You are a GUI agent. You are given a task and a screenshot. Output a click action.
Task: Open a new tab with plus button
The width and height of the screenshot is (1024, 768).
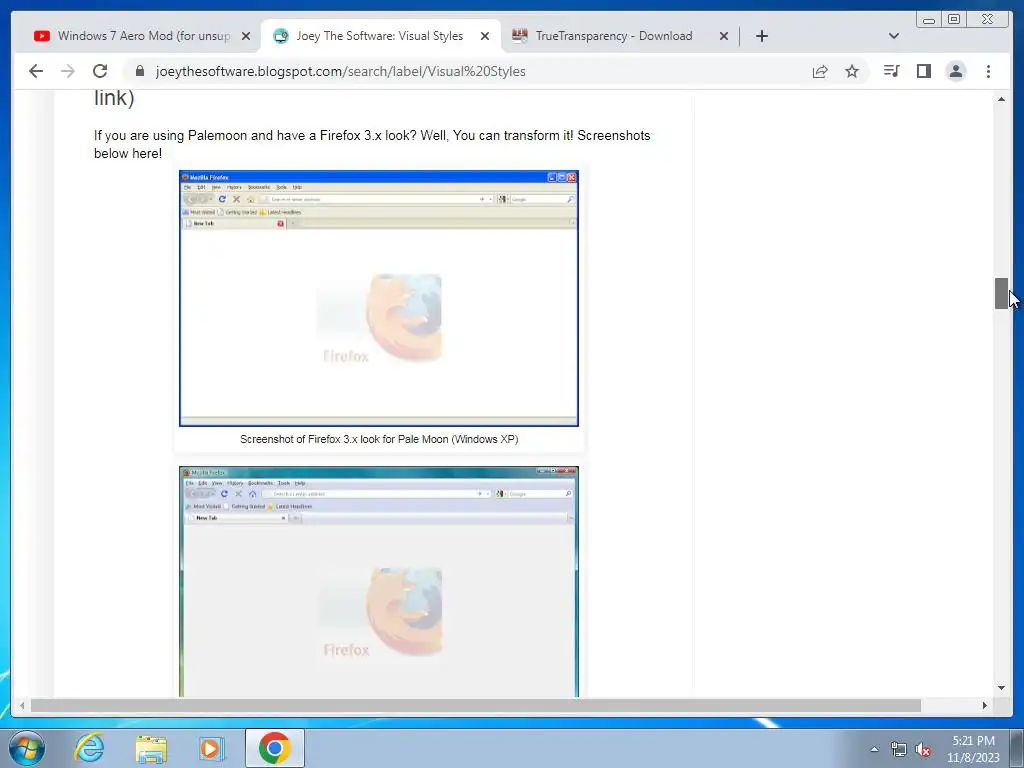(761, 36)
